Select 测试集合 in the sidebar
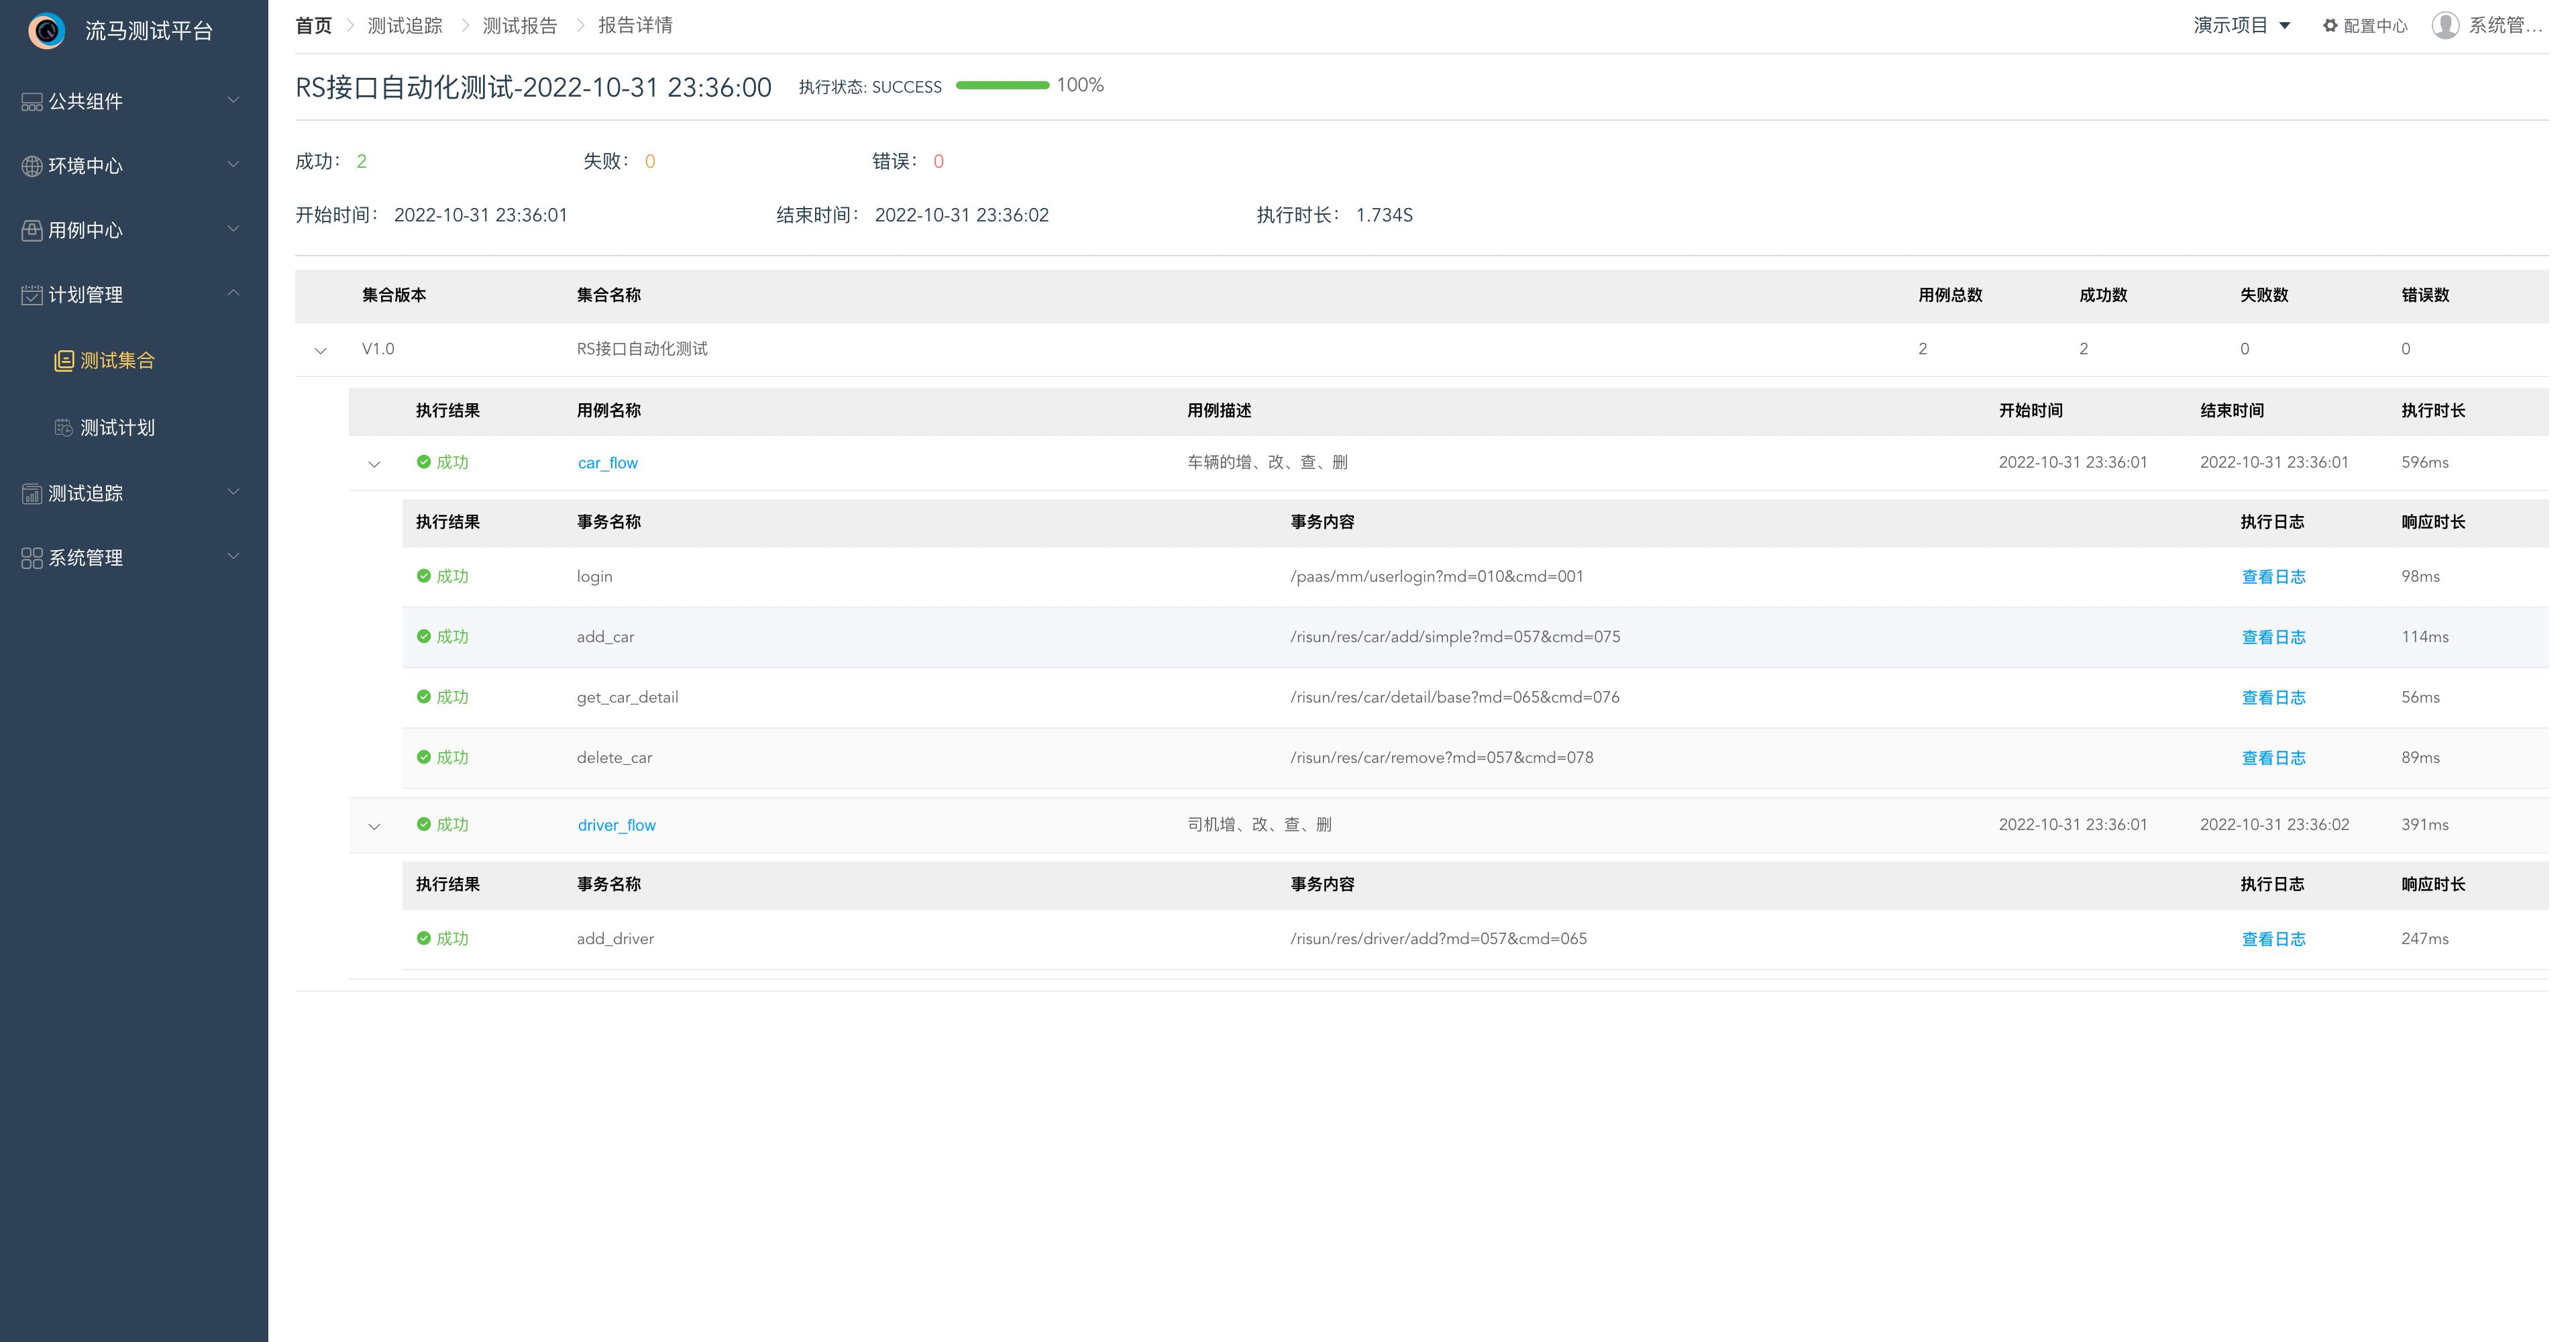The height and width of the screenshot is (1342, 2576). coord(116,361)
